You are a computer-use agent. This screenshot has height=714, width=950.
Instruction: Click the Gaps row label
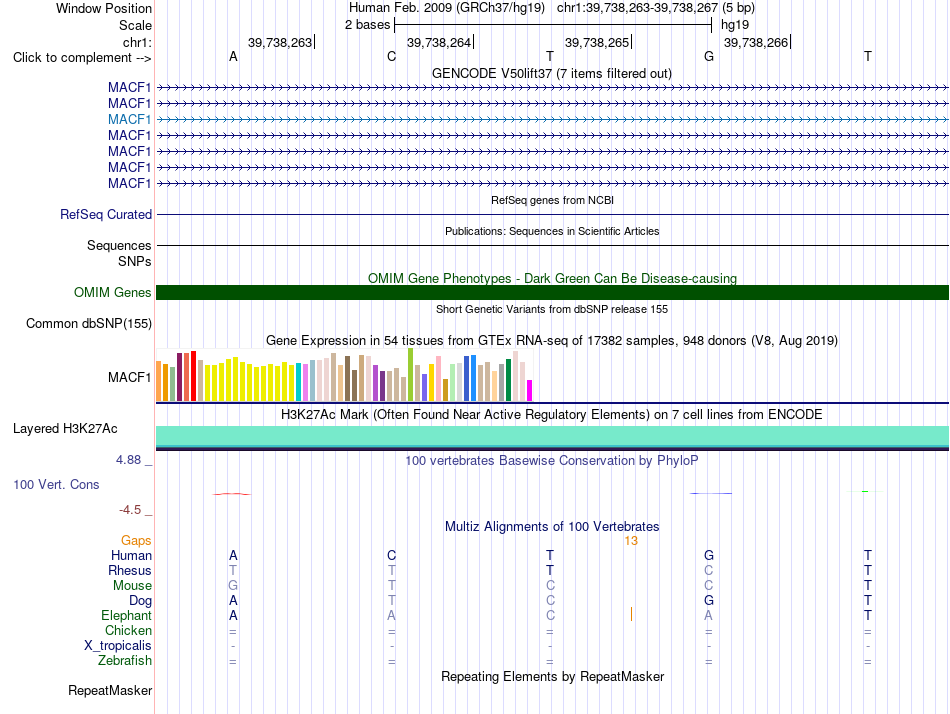[x=136, y=540]
